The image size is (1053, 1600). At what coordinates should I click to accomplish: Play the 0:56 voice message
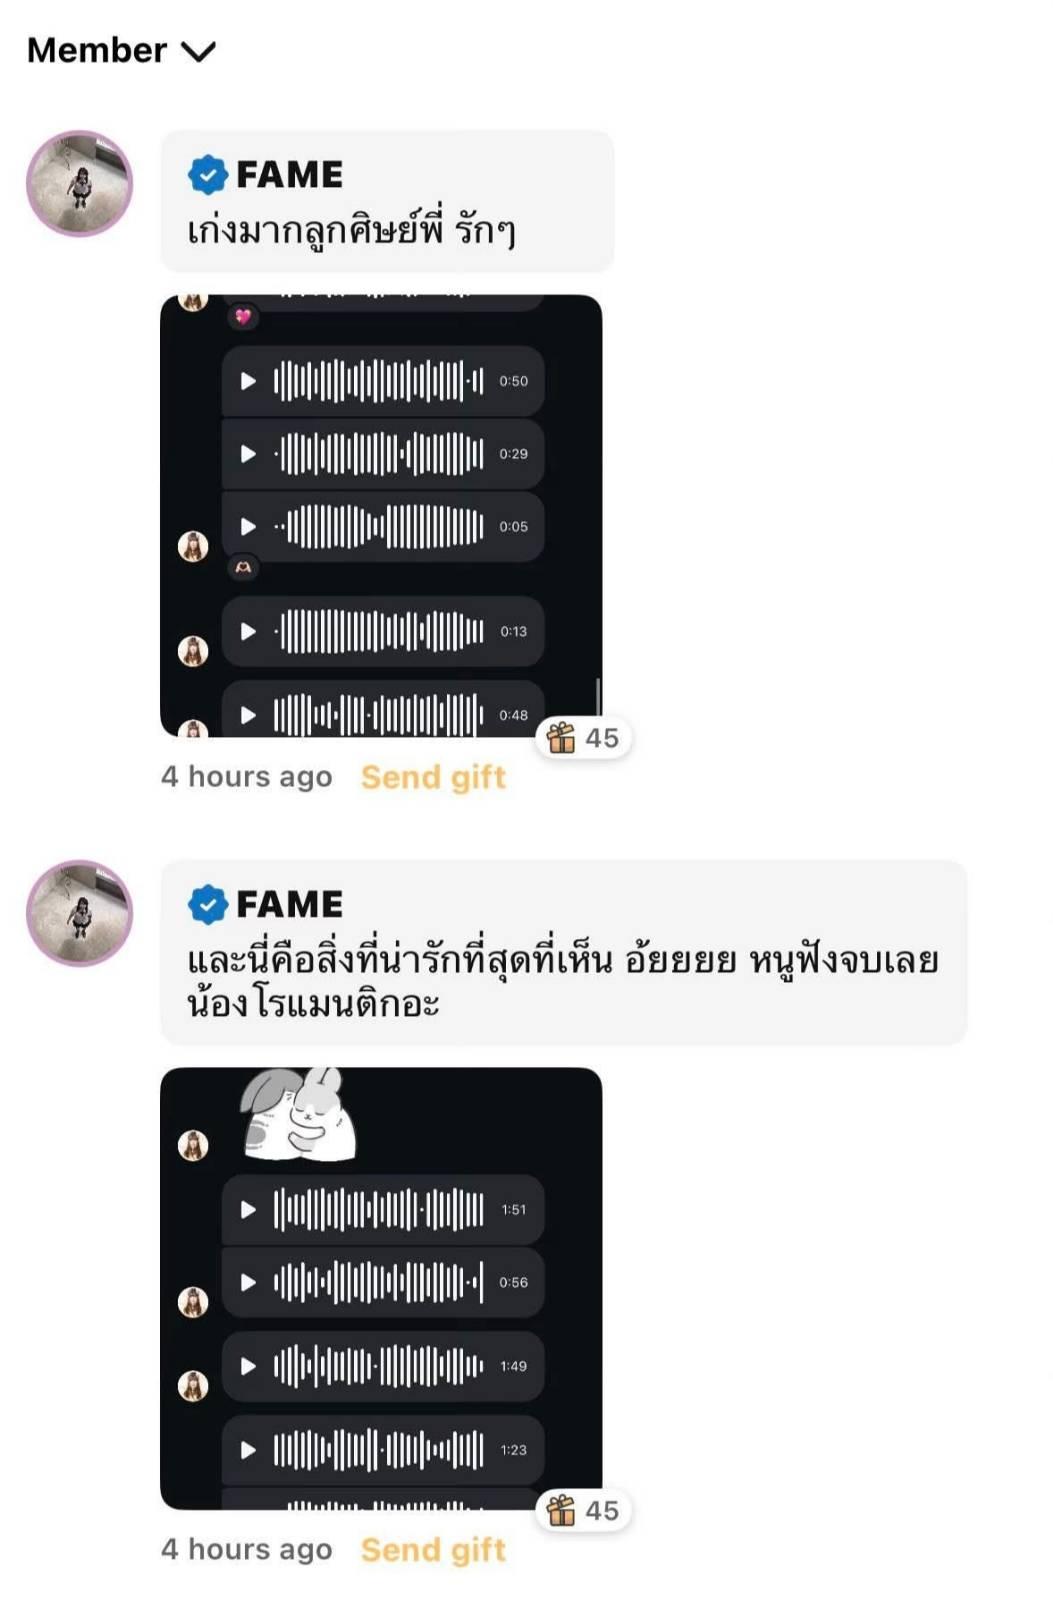[248, 1282]
